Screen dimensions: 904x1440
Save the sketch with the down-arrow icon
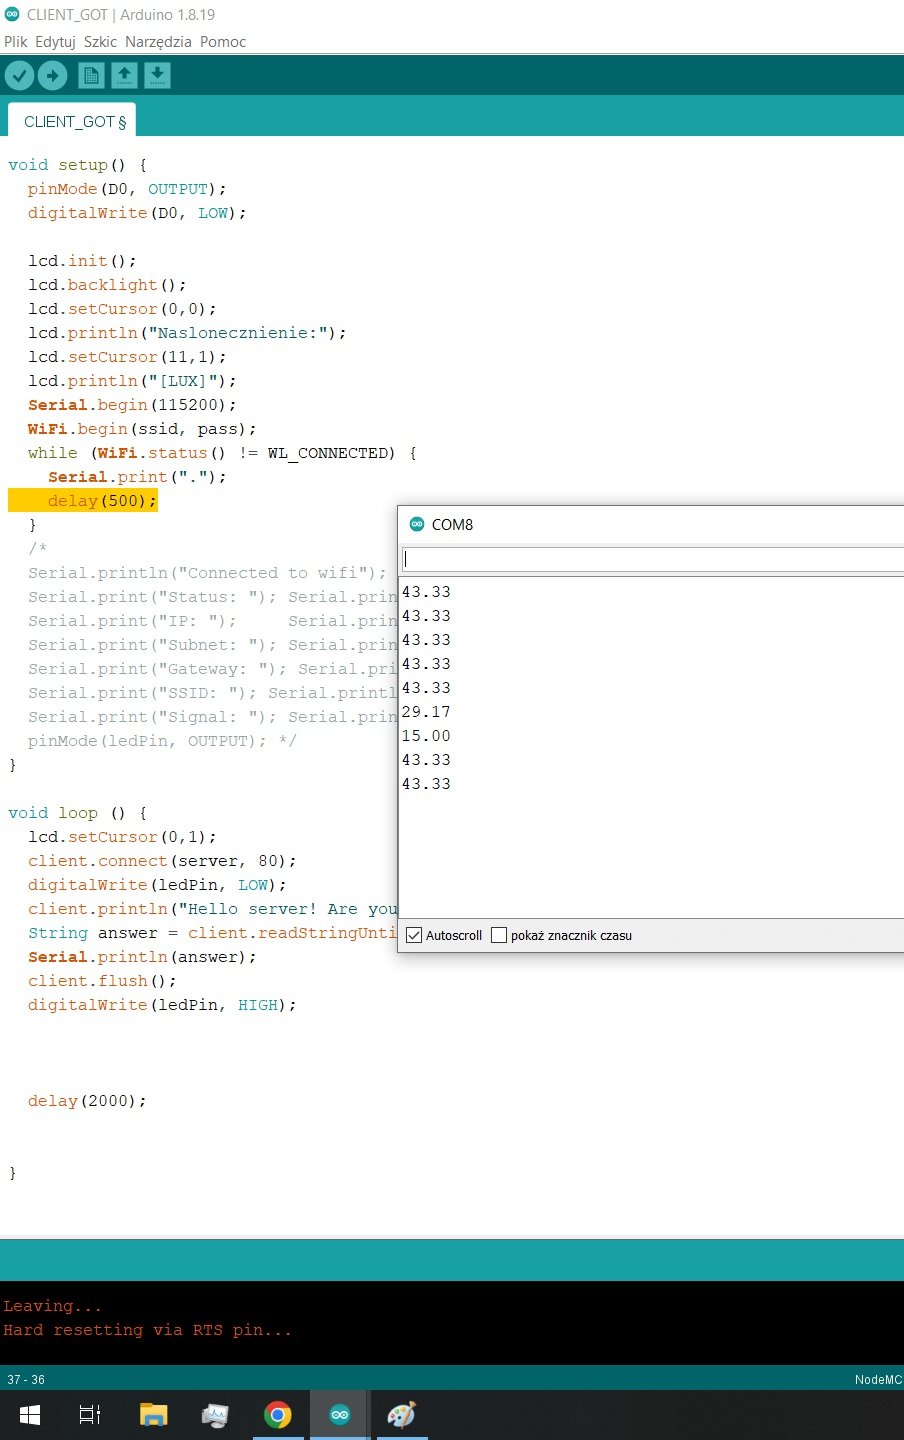(x=157, y=75)
